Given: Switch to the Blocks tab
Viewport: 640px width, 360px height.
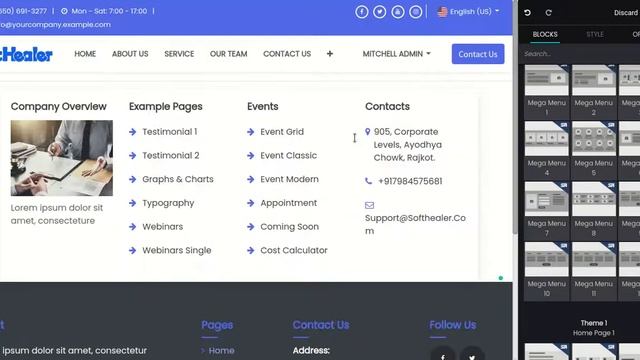Looking at the screenshot, I should pyautogui.click(x=545, y=34).
